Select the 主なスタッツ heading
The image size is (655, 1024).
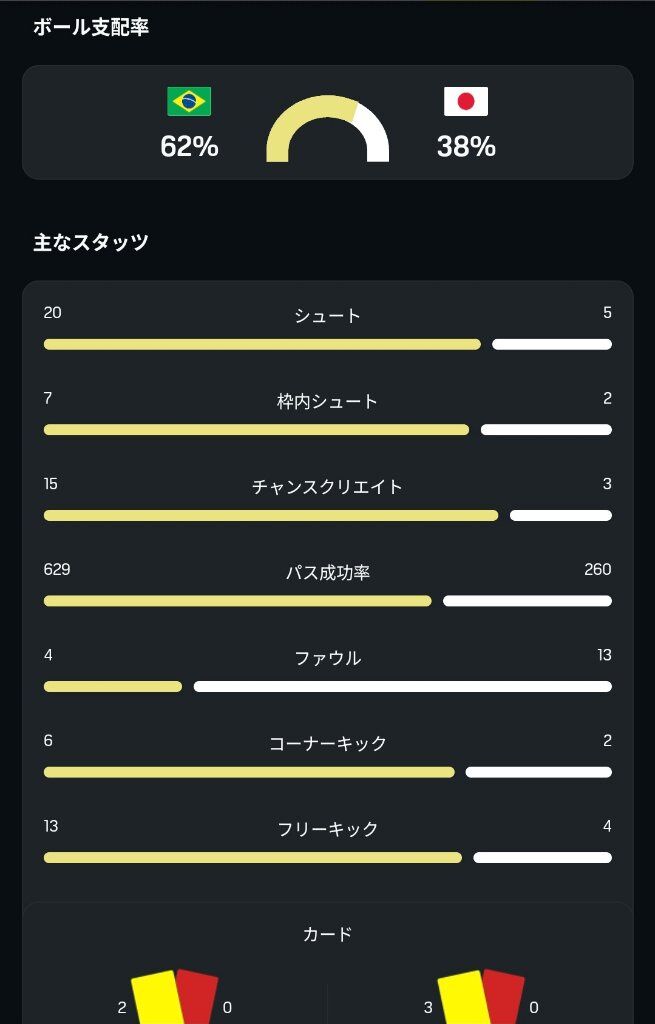[x=91, y=242]
